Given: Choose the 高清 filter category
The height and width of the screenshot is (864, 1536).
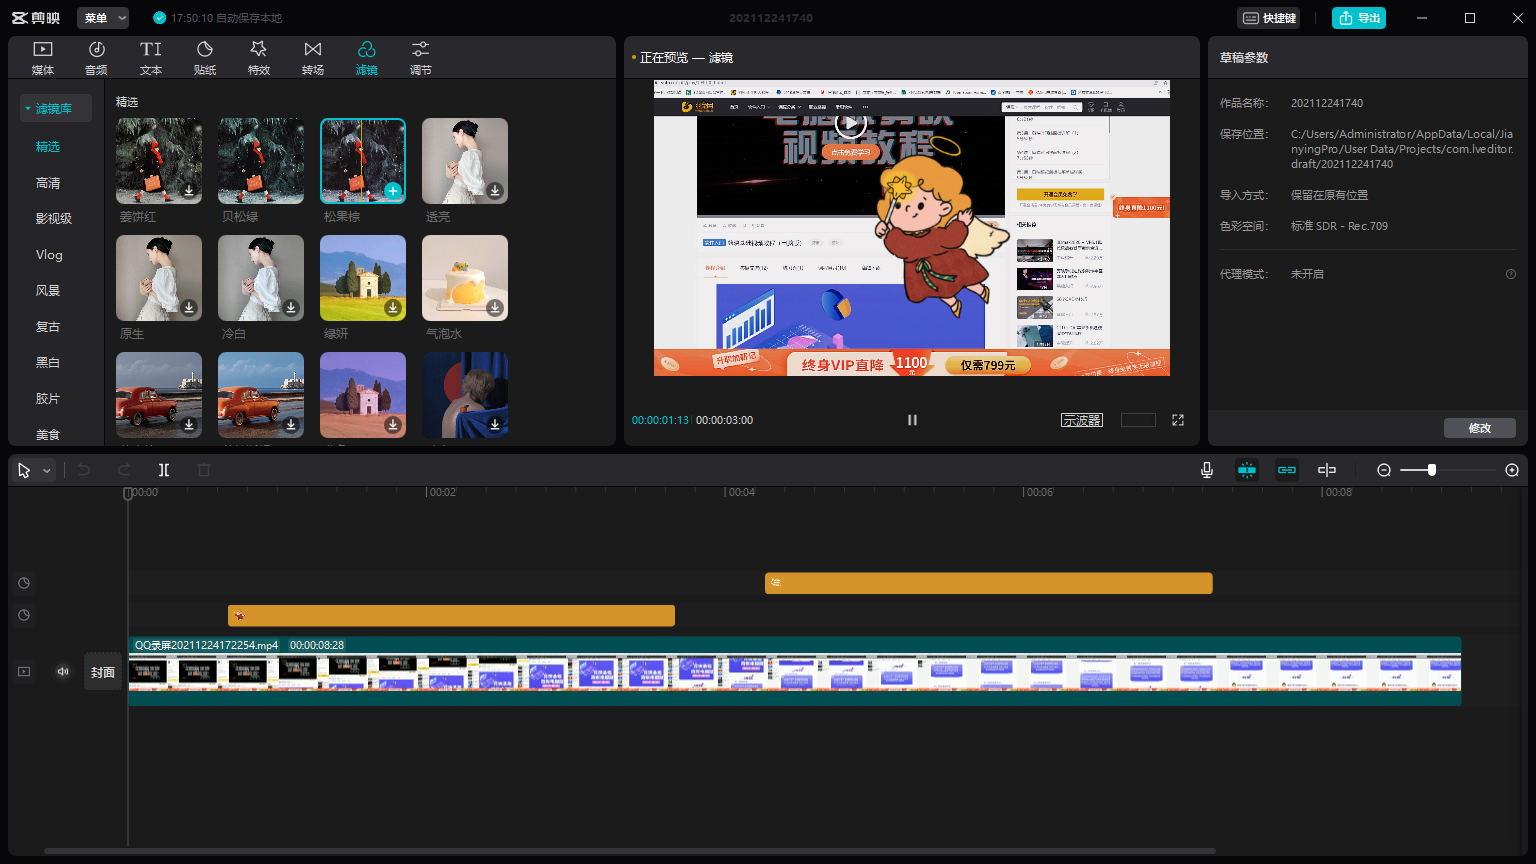Looking at the screenshot, I should pyautogui.click(x=48, y=182).
